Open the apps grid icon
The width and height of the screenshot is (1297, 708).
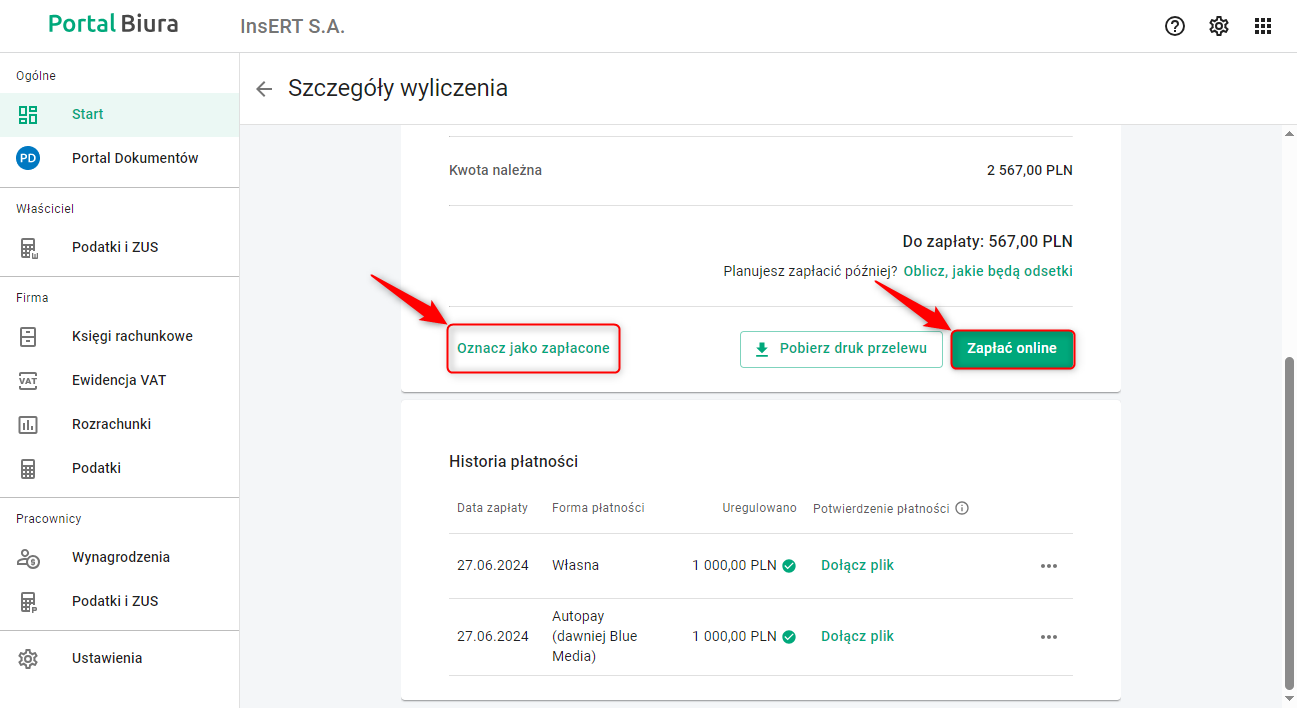1263,26
